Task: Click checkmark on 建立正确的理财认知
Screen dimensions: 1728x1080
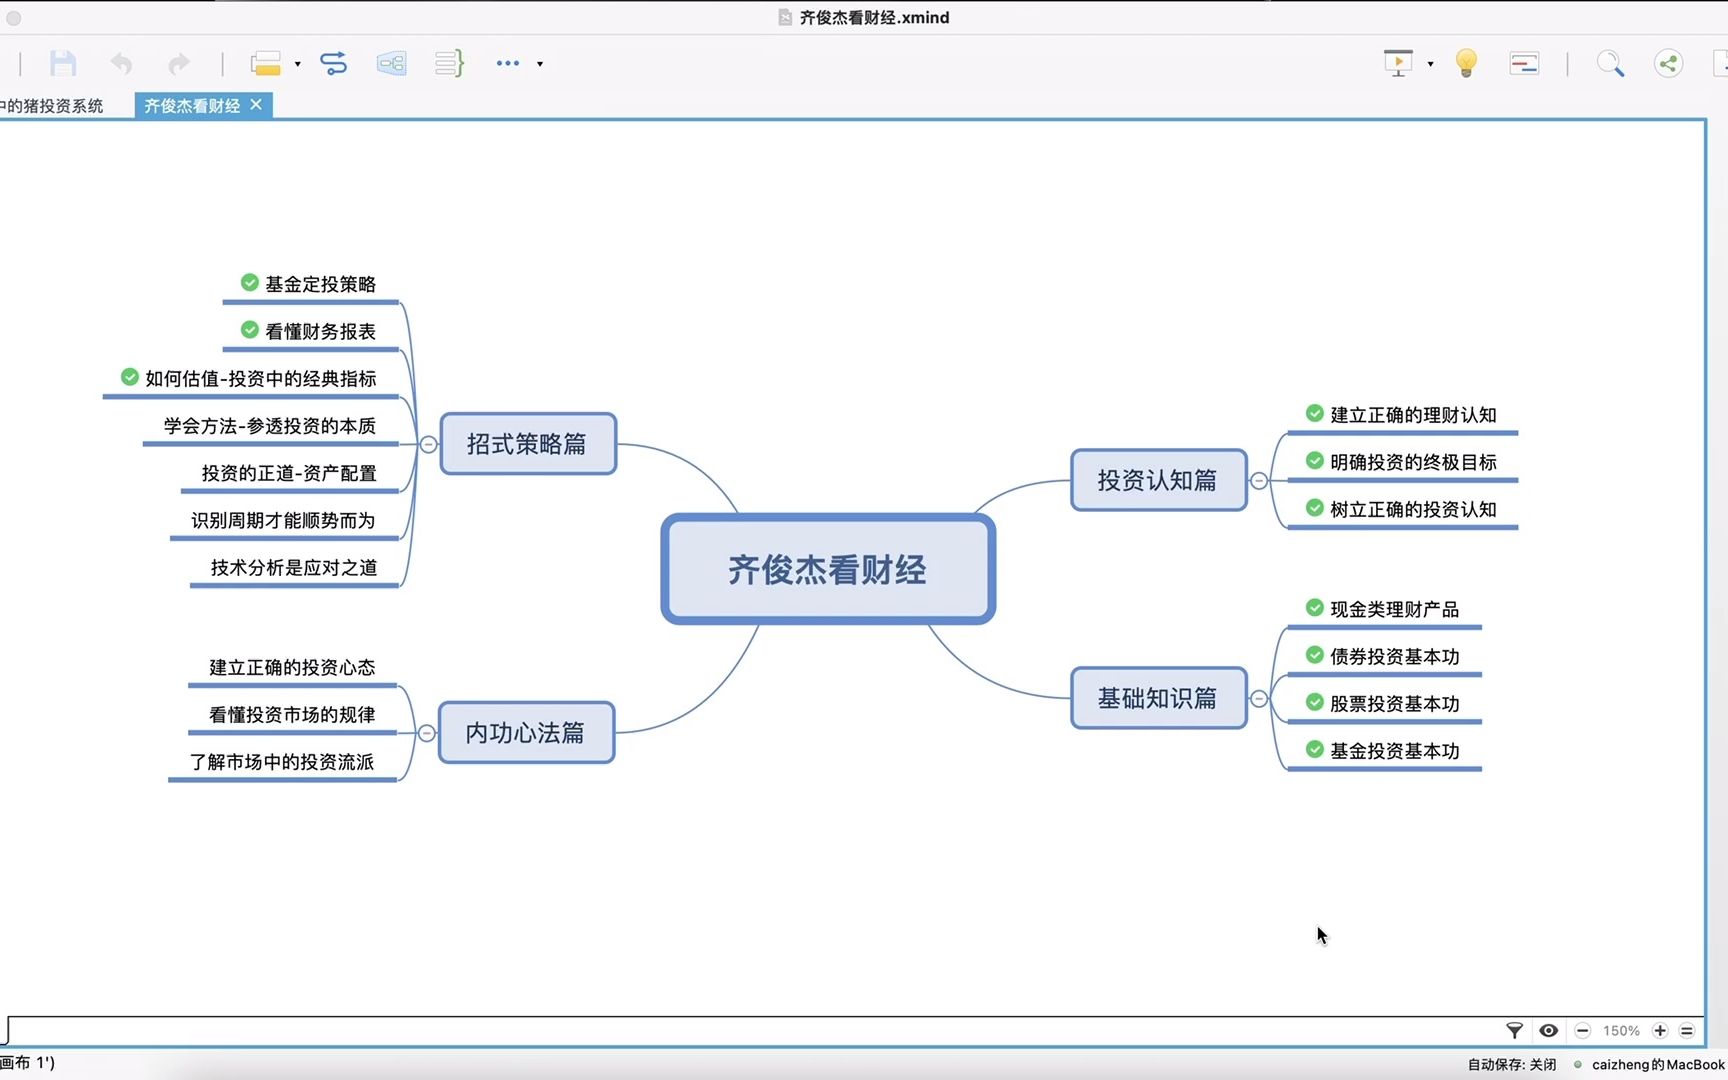Action: tap(1315, 413)
